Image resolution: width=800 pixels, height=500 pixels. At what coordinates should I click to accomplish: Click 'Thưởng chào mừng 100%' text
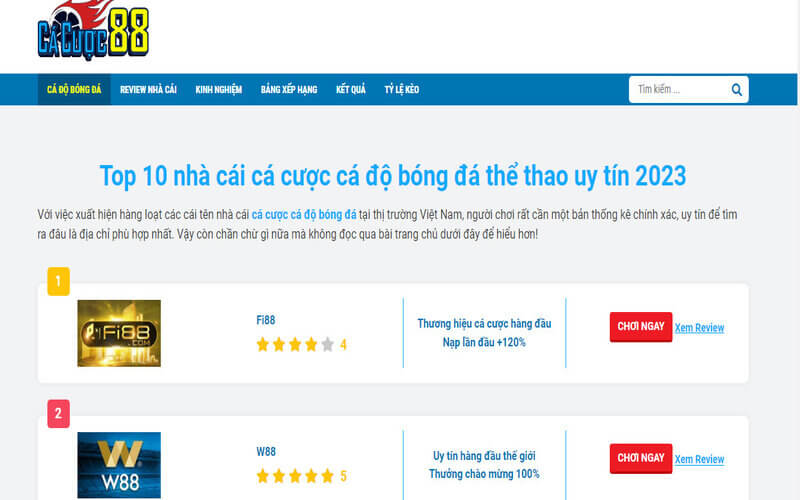[x=484, y=474]
